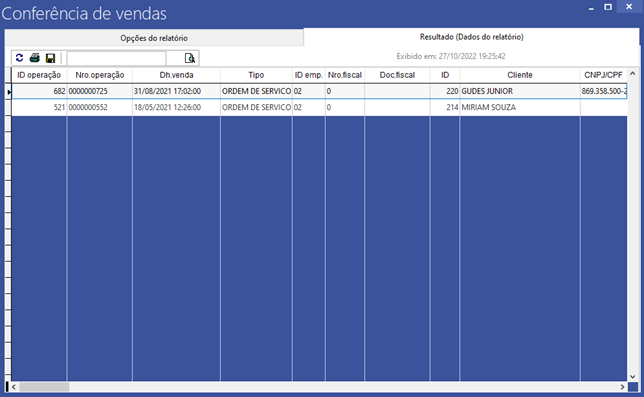
Task: Click the Tipo column header
Action: click(256, 75)
